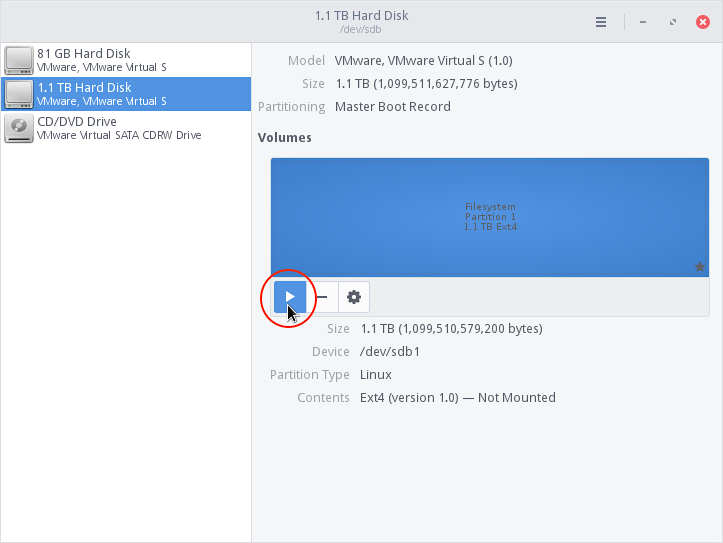This screenshot has width=723, height=543.
Task: Click the 81 GB hard disk drive icon
Action: click(x=19, y=61)
